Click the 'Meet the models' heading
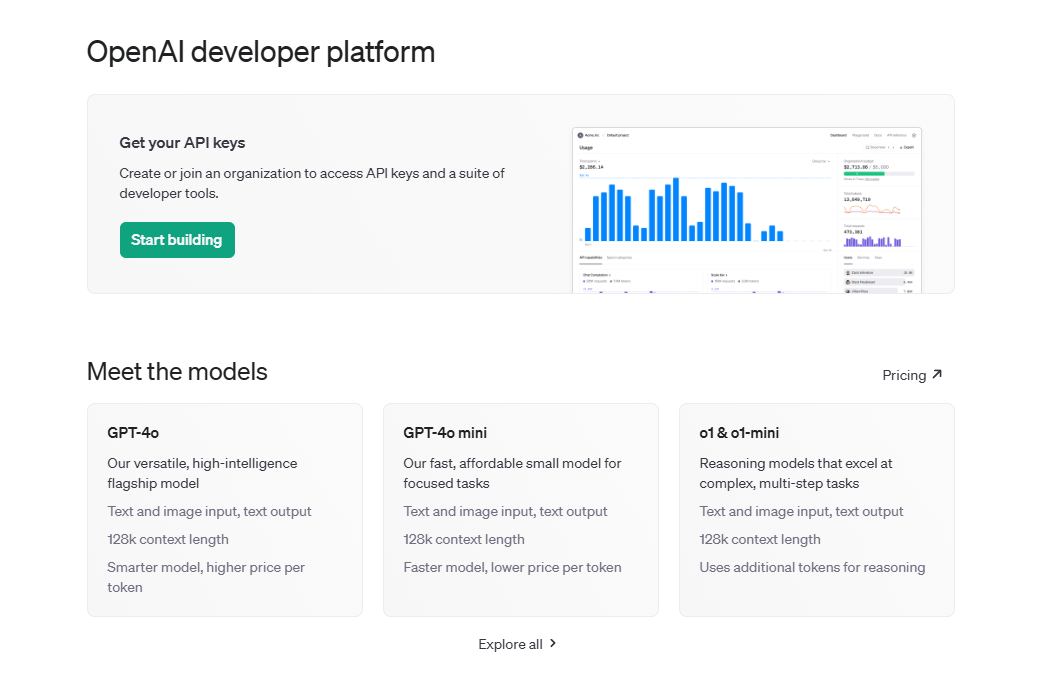 click(x=177, y=372)
